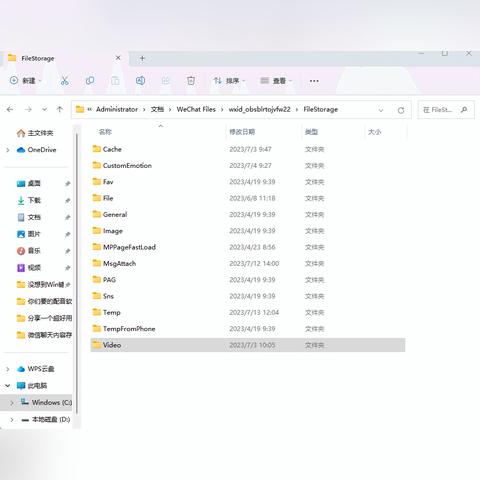Click the FileStorage search box

[446, 110]
